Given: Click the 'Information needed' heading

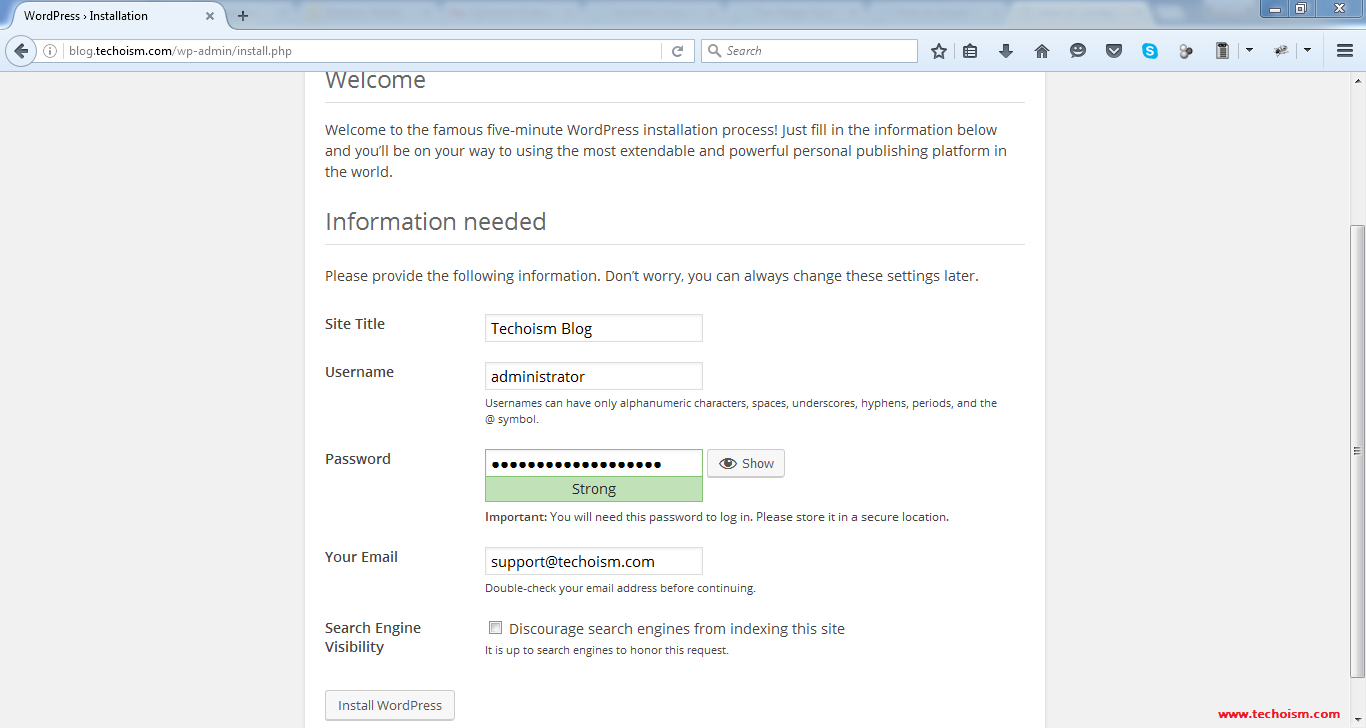Looking at the screenshot, I should point(436,221).
